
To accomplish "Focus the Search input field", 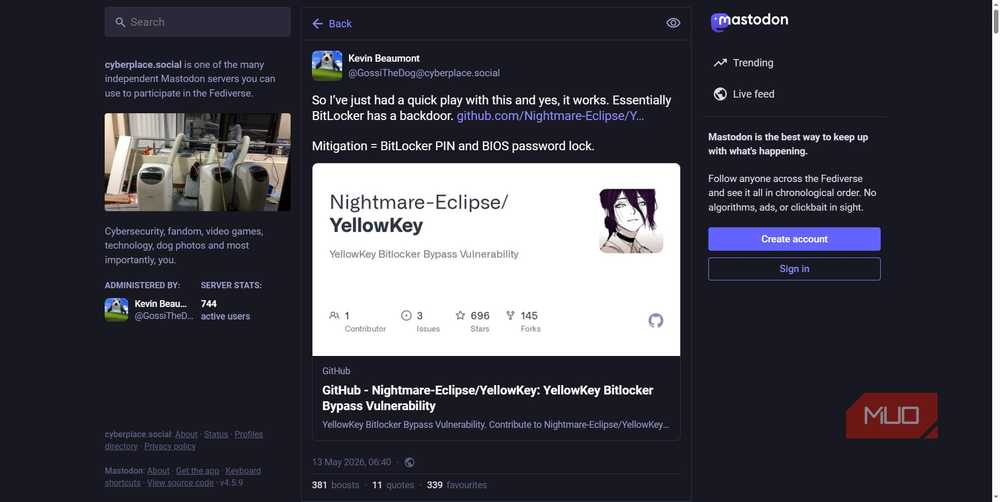I will [198, 22].
